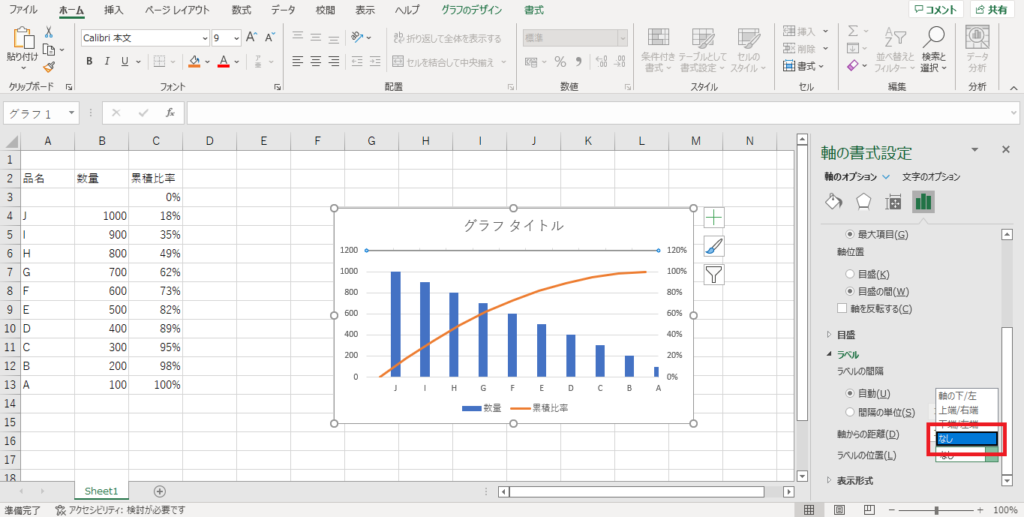Image resolution: width=1024 pixels, height=517 pixels.
Task: Open the ファイル tab
Action: point(23,10)
